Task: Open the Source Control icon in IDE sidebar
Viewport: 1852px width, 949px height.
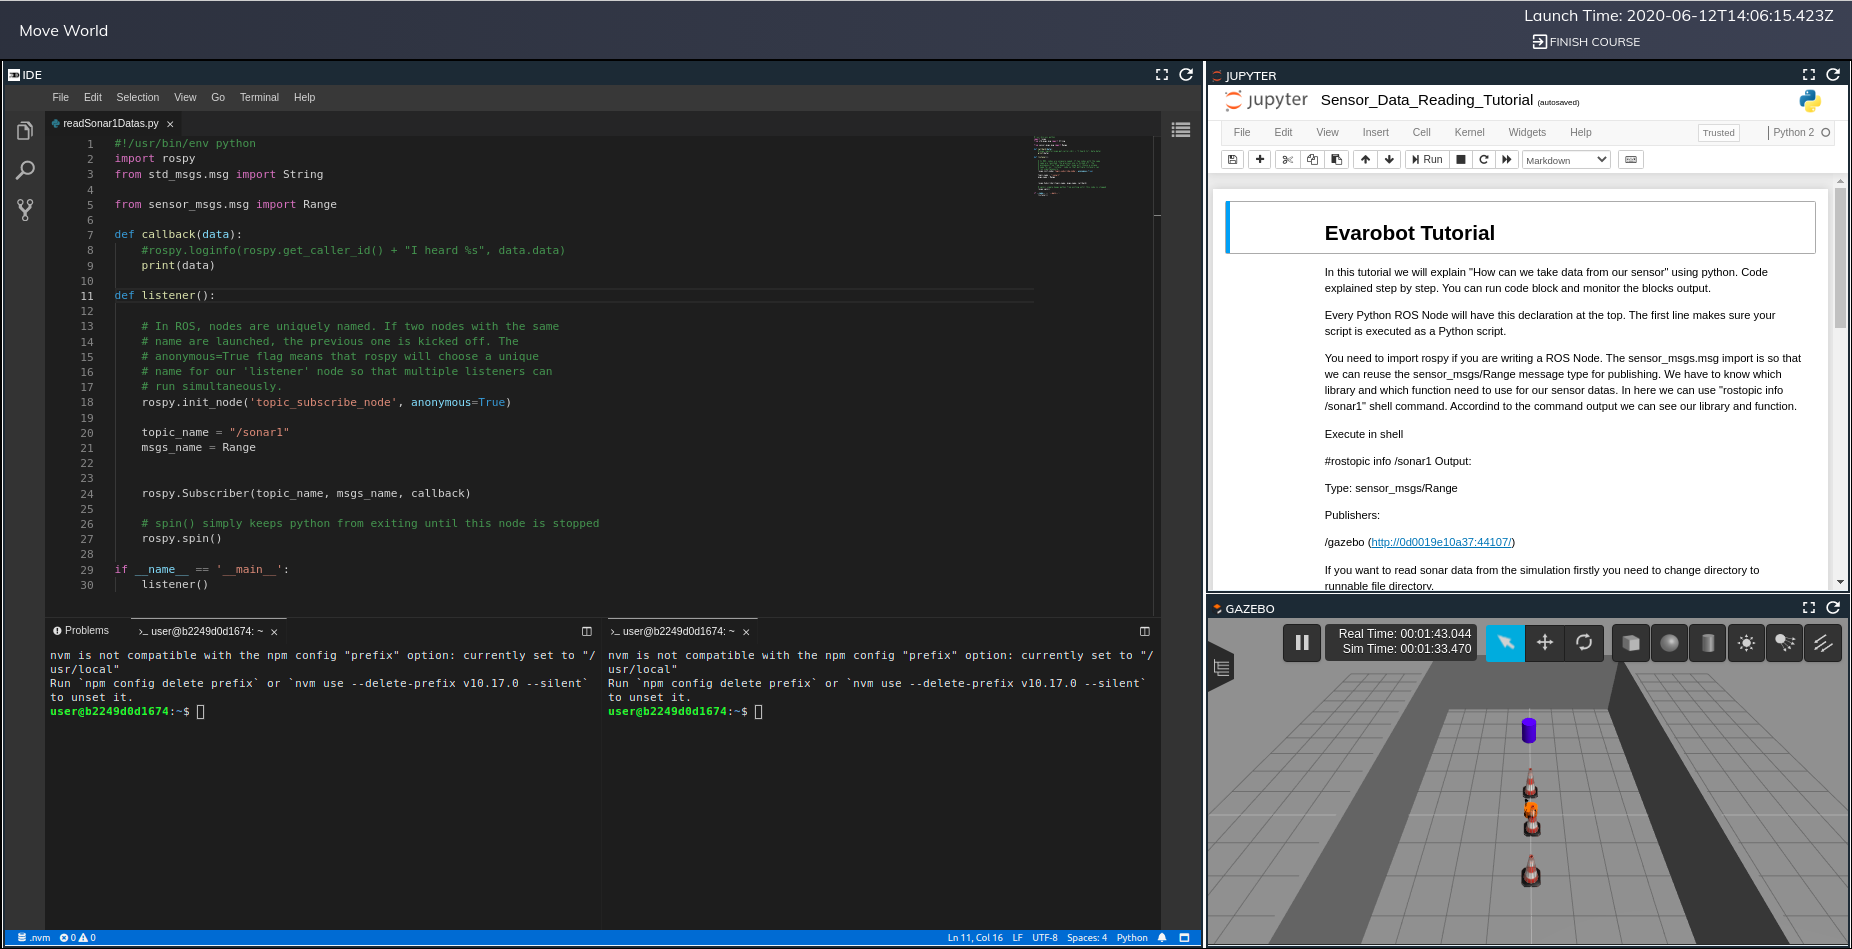Action: (25, 209)
